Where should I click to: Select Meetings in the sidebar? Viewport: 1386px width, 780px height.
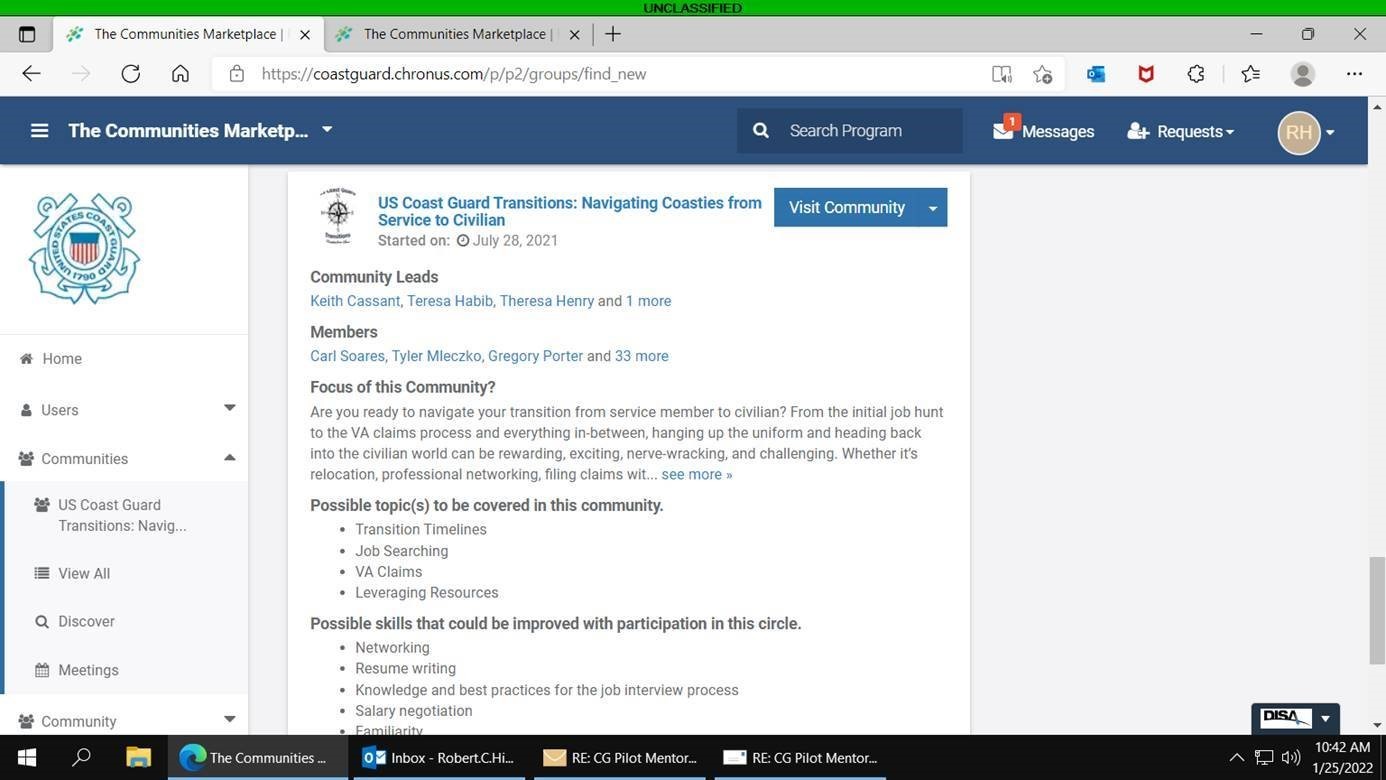(88, 670)
